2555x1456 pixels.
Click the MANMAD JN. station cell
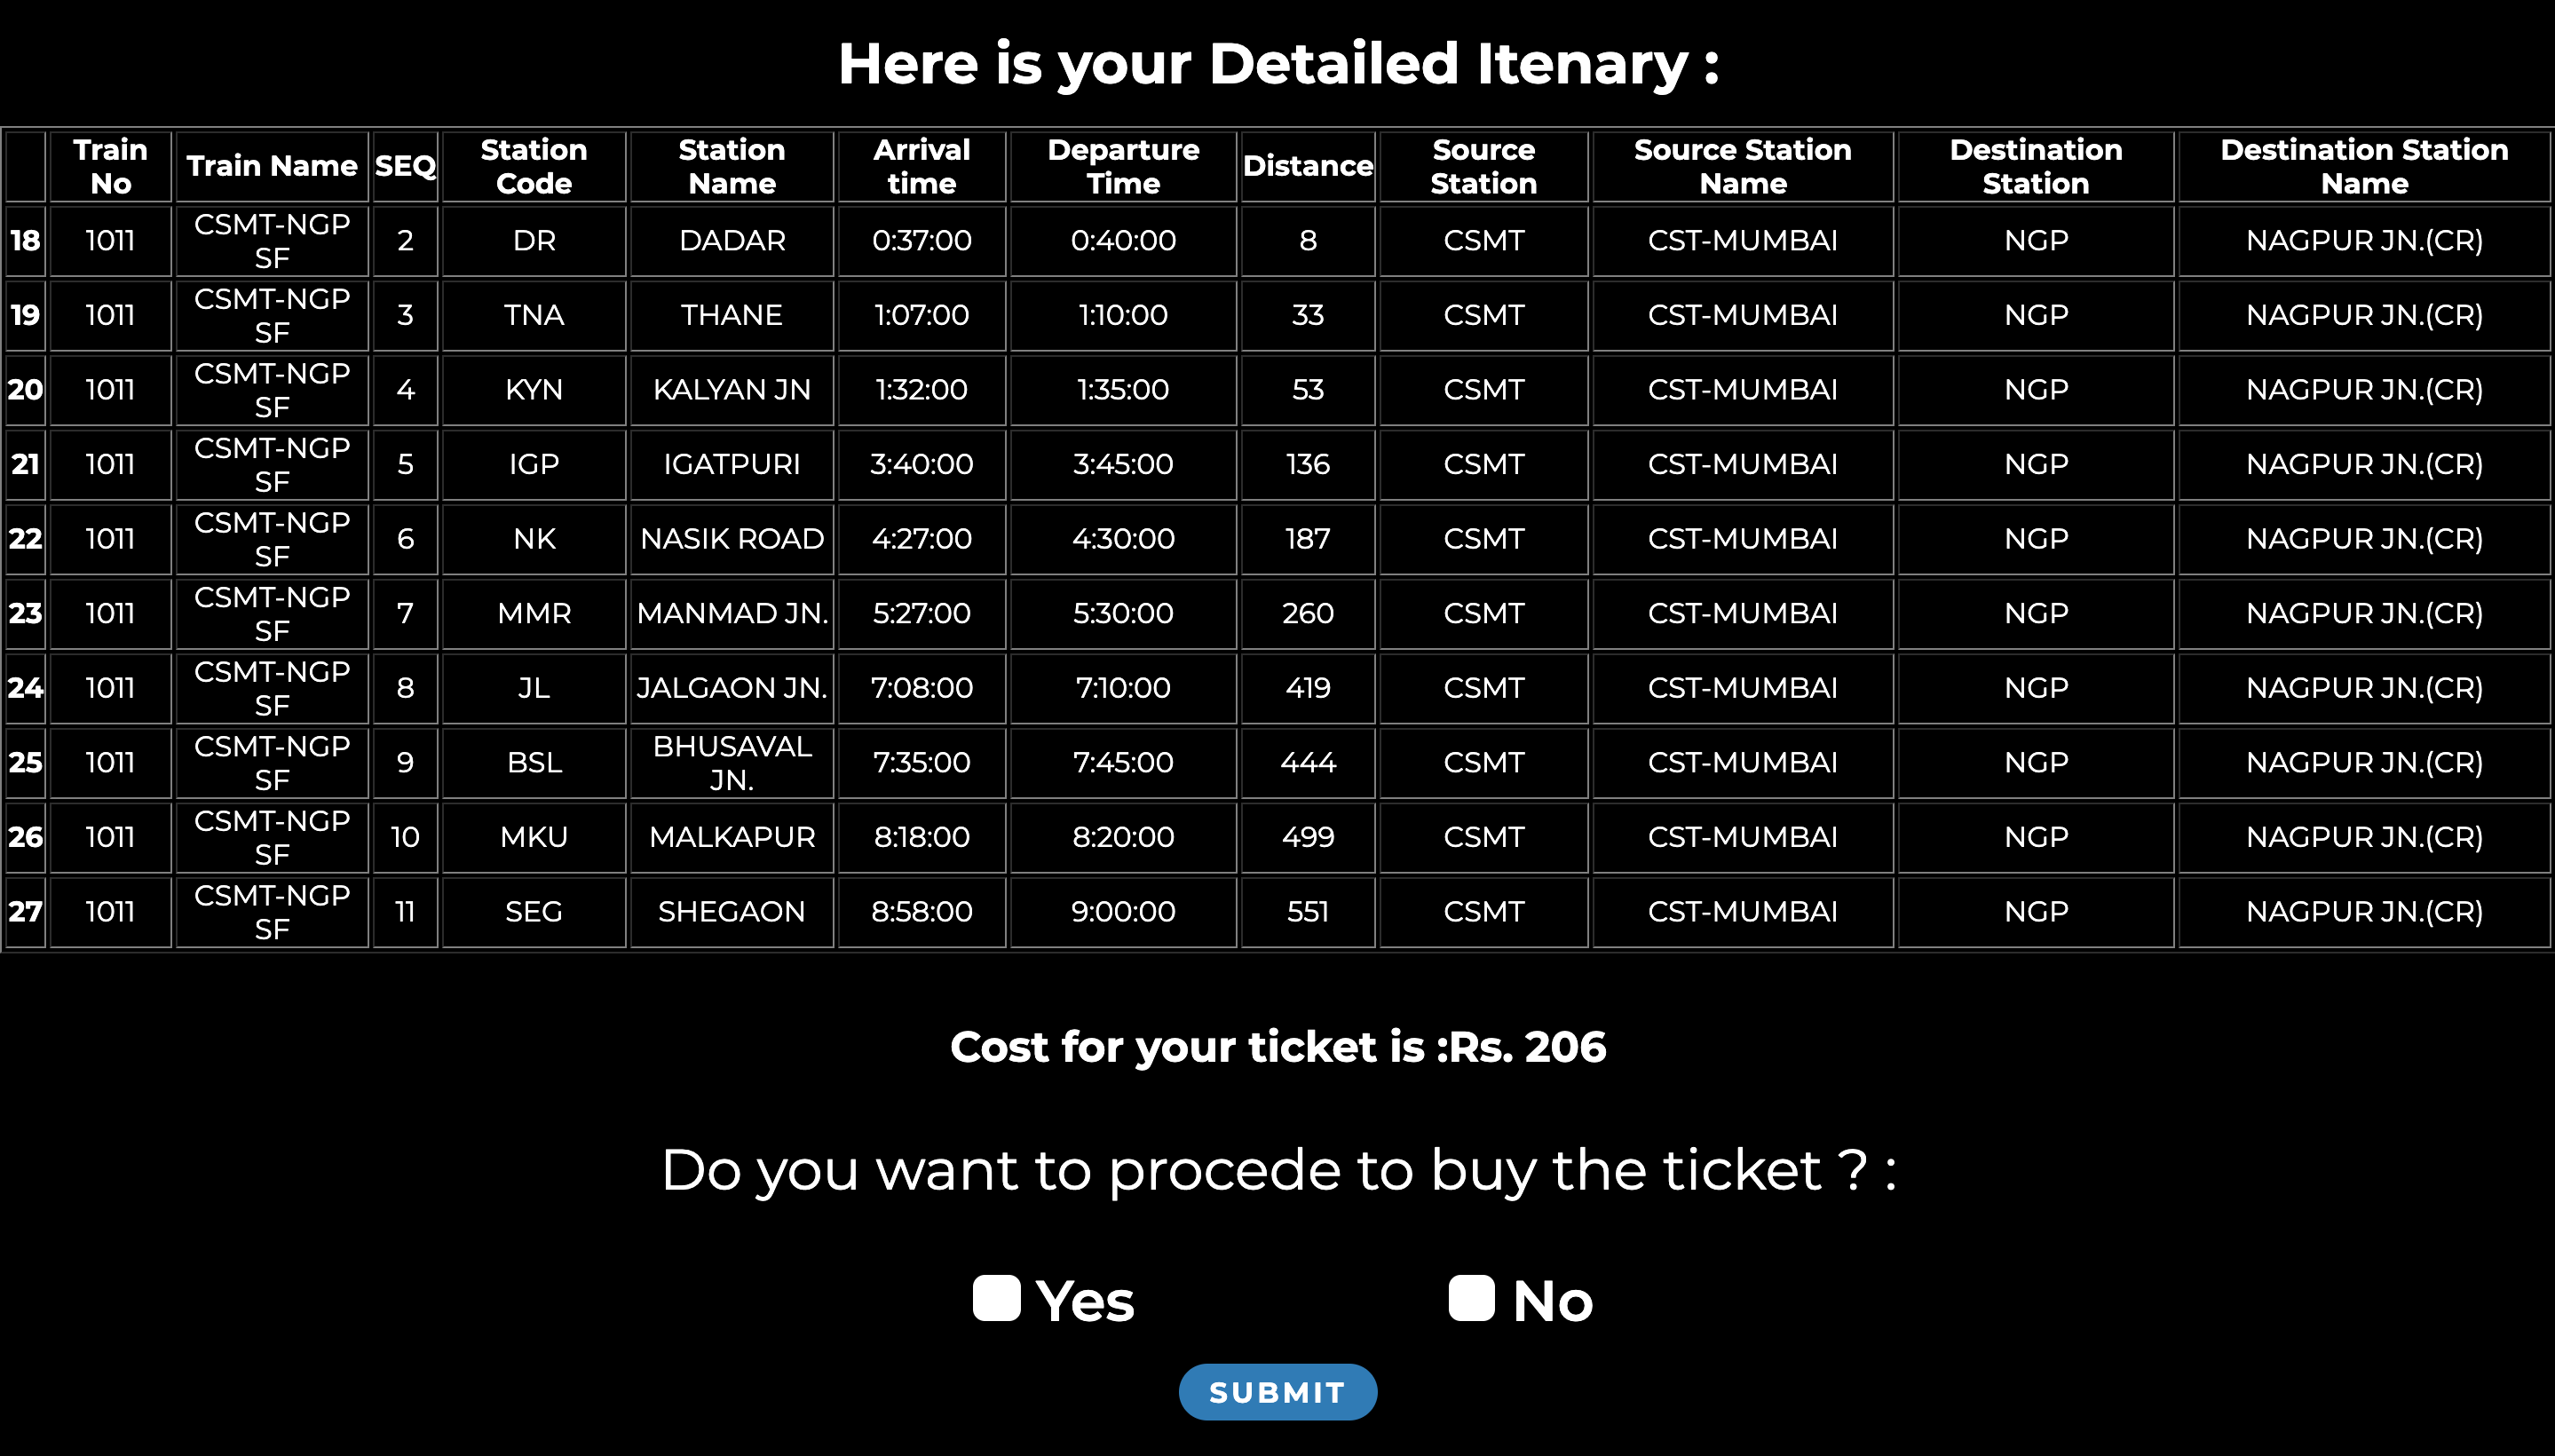click(731, 613)
